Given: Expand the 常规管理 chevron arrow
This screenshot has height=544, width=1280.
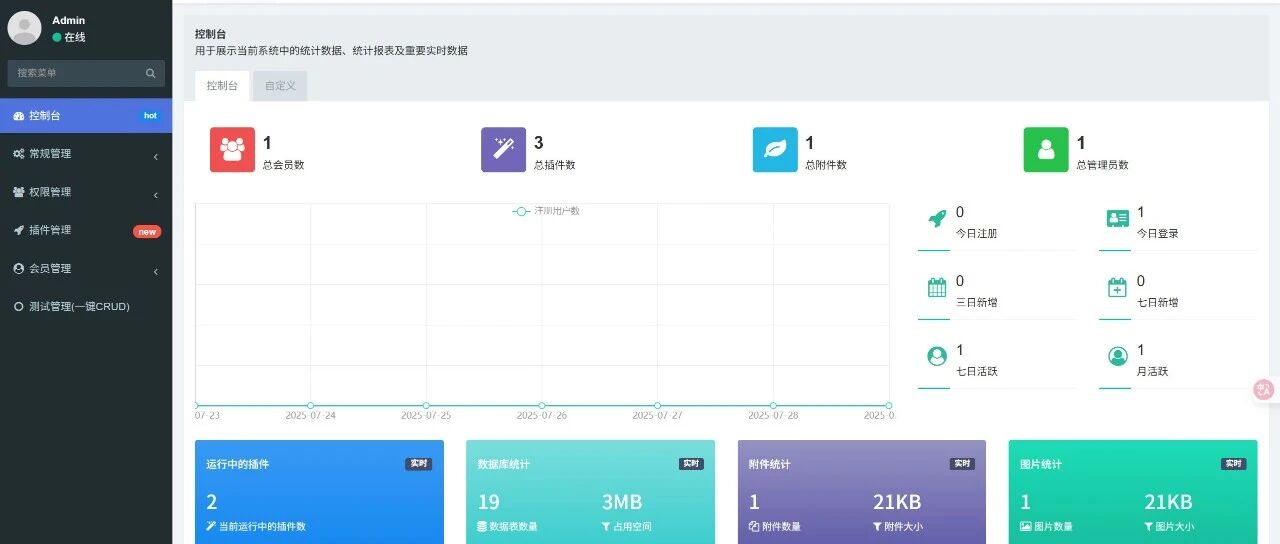Looking at the screenshot, I should (156, 157).
